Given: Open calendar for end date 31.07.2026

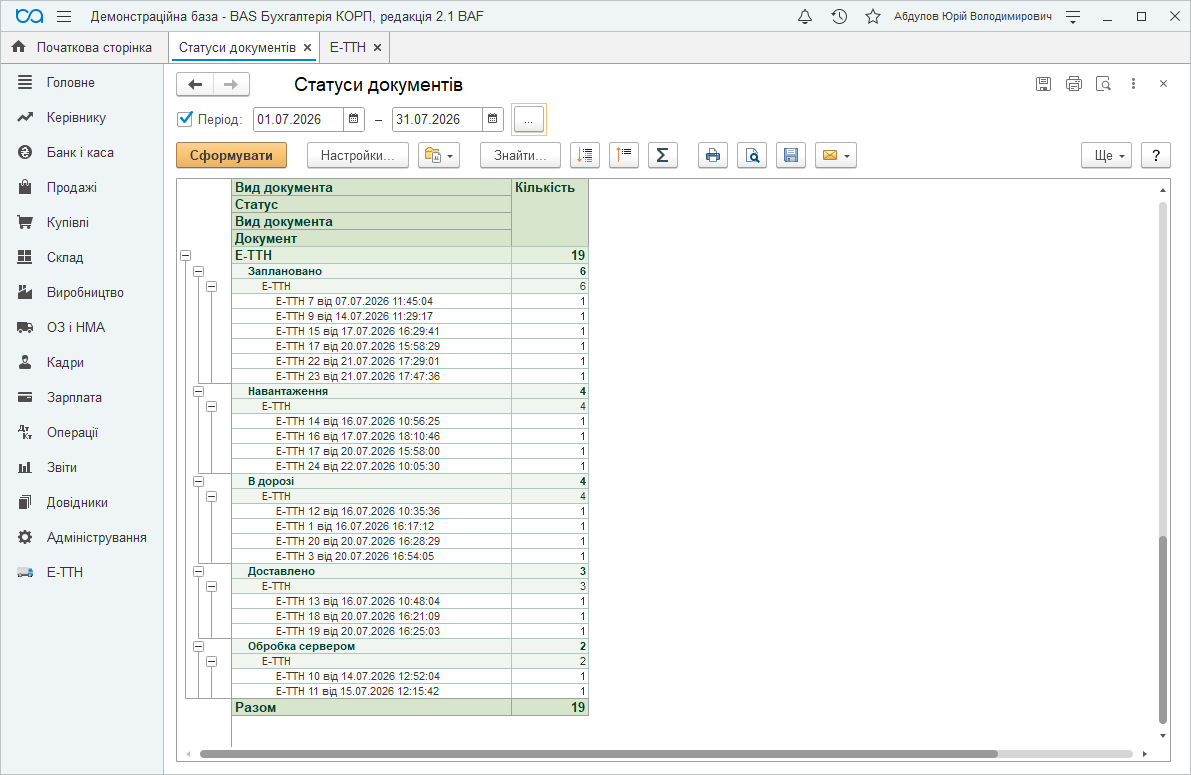Looking at the screenshot, I should [492, 119].
